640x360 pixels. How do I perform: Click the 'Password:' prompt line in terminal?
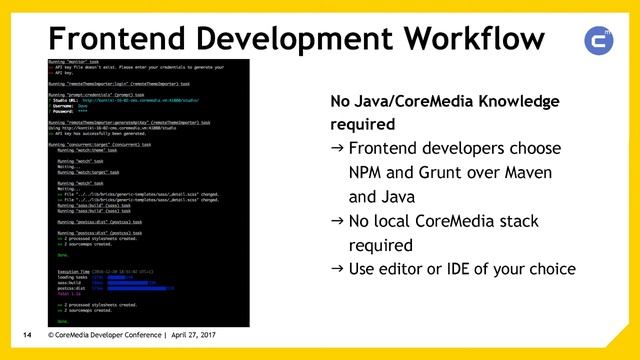68,111
